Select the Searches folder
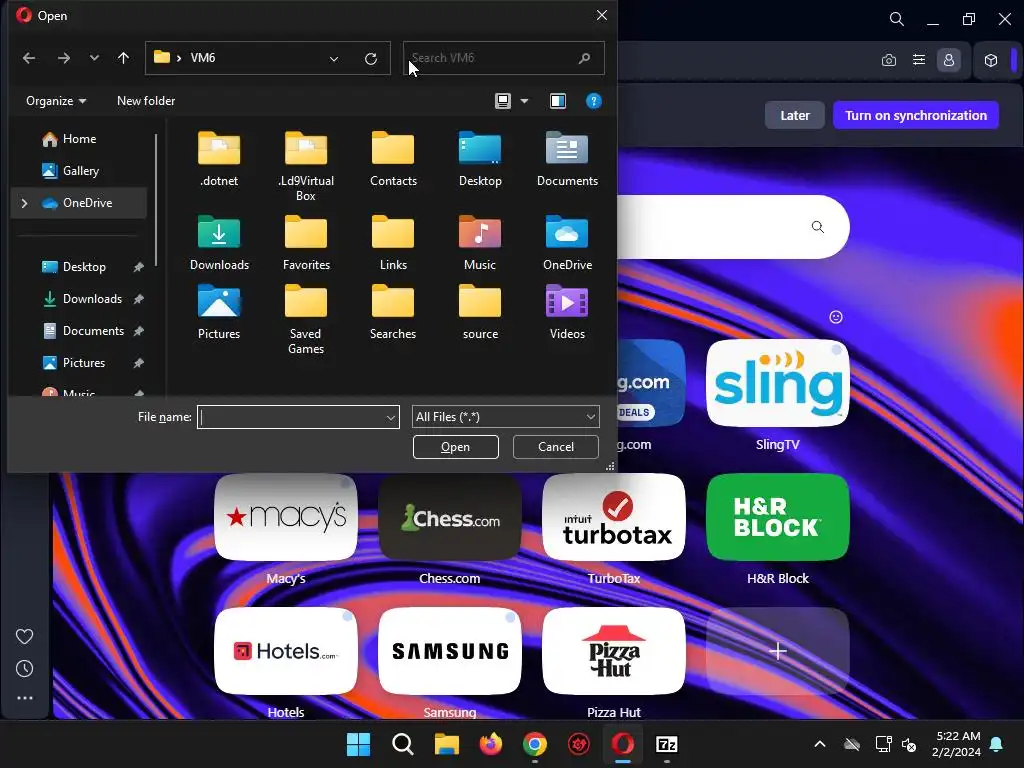The height and width of the screenshot is (768, 1024). tap(393, 312)
